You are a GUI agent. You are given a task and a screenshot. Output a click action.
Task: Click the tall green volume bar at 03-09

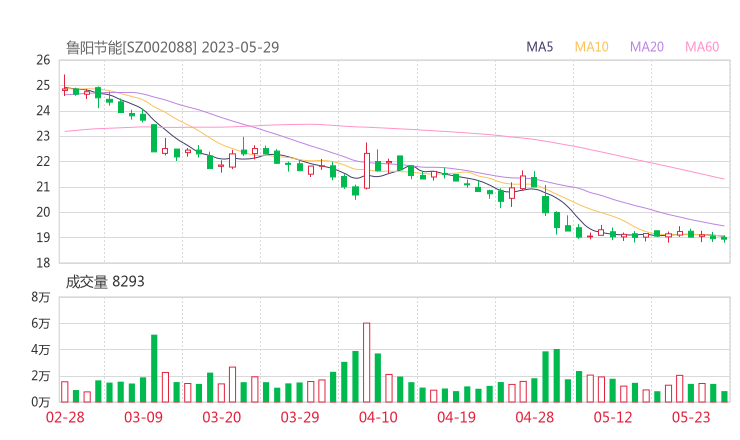pyautogui.click(x=154, y=369)
